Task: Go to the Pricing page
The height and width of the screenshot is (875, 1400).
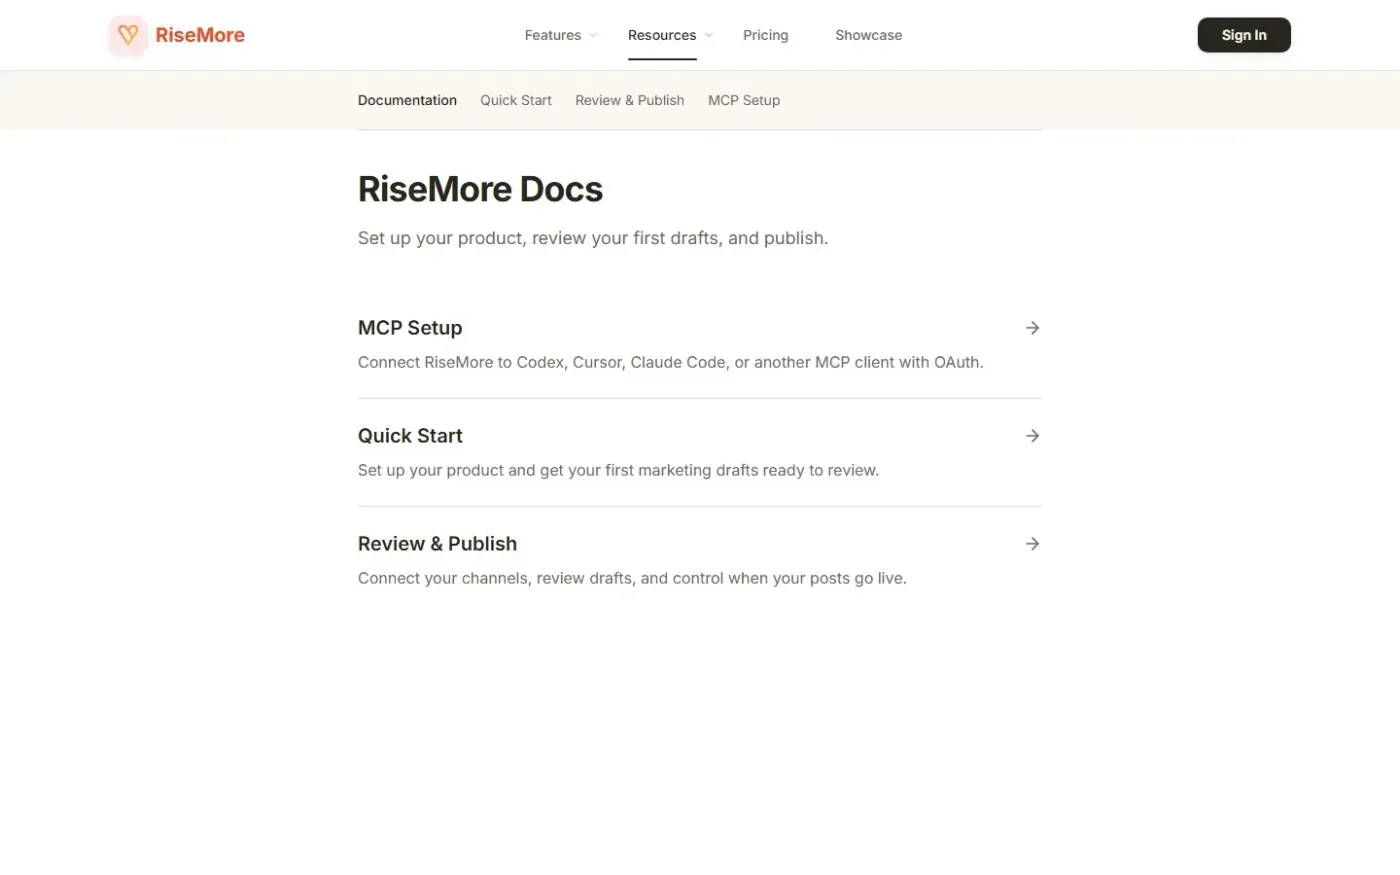Action: point(766,35)
